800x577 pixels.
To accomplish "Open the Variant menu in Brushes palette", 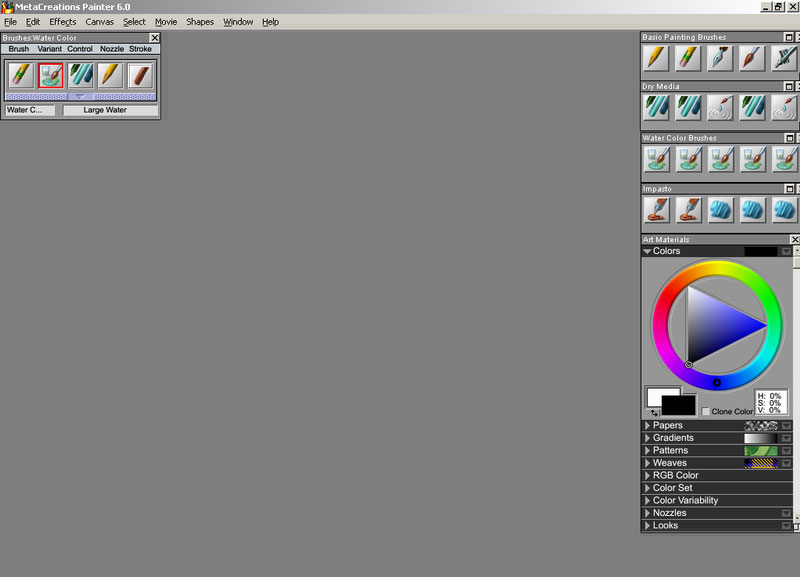I will [49, 49].
